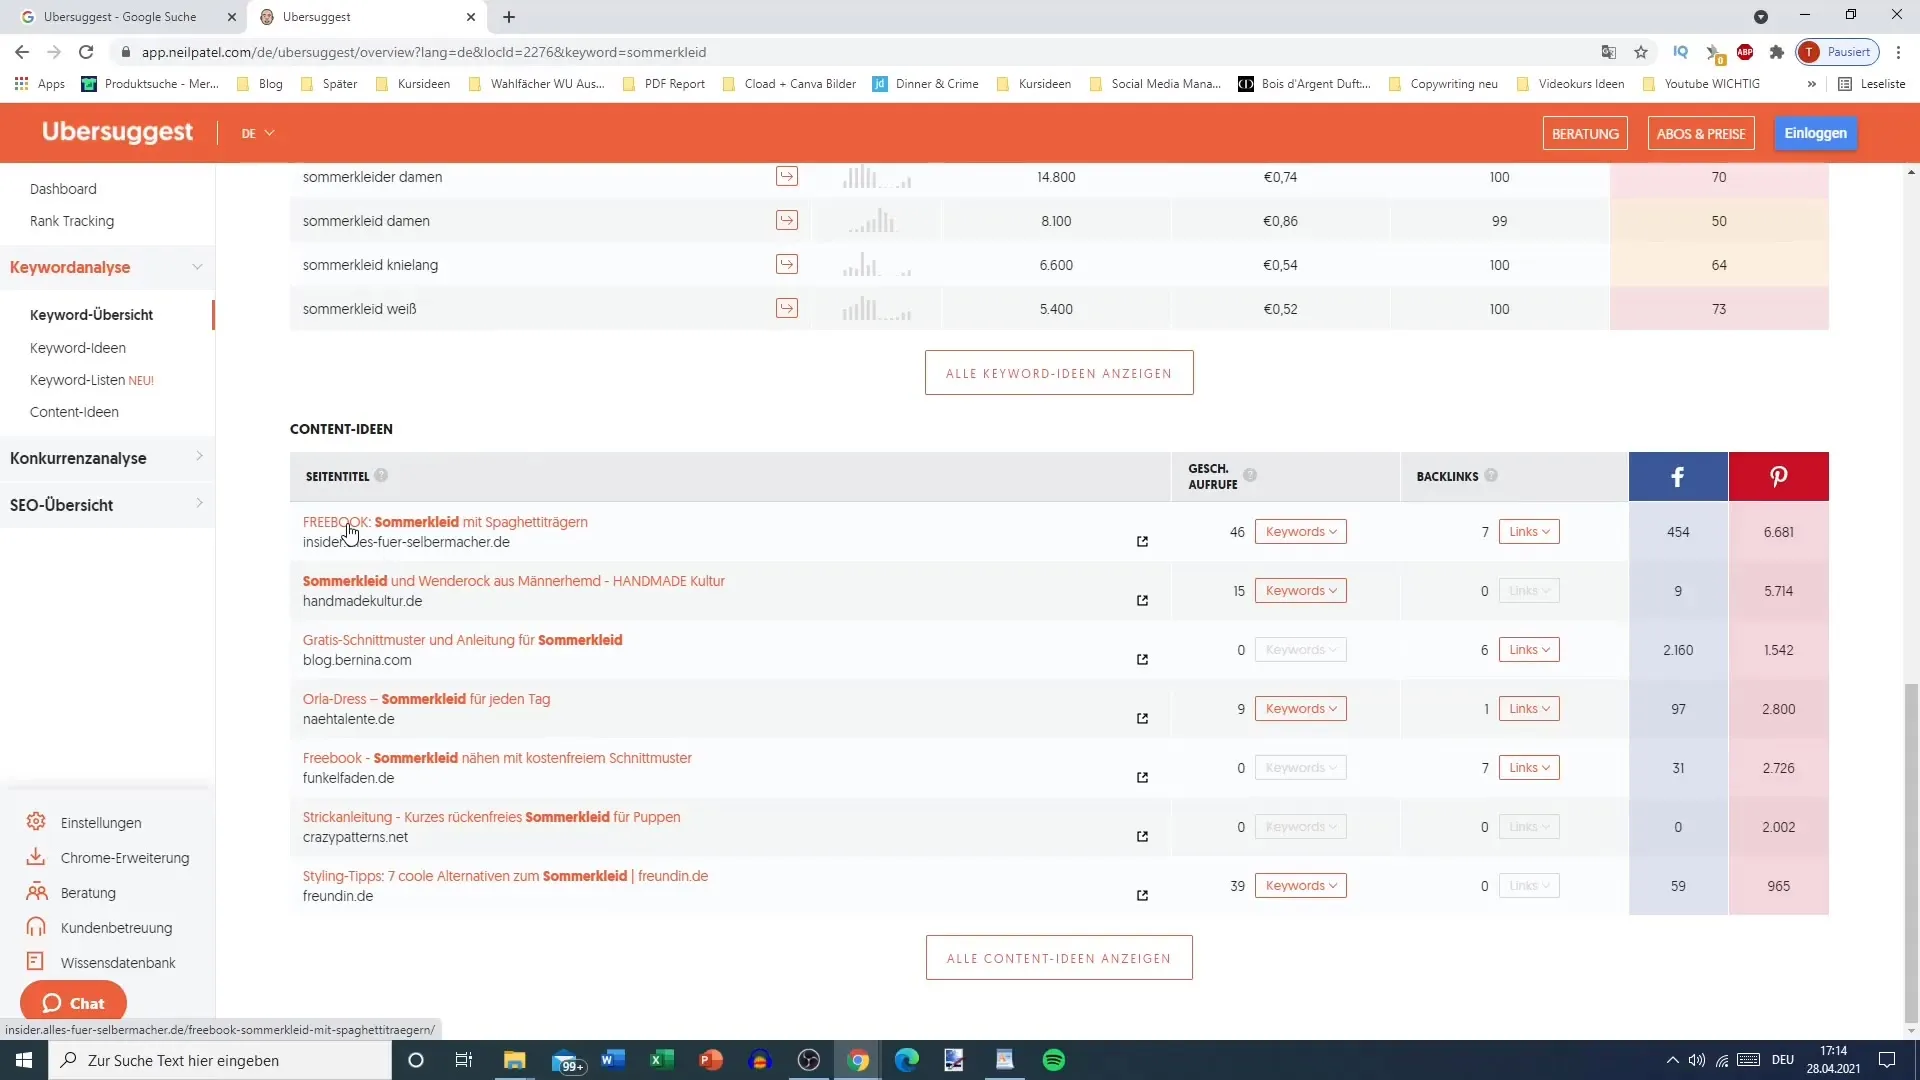Click Alle Content-Ideen anzeigen button

point(1059,958)
